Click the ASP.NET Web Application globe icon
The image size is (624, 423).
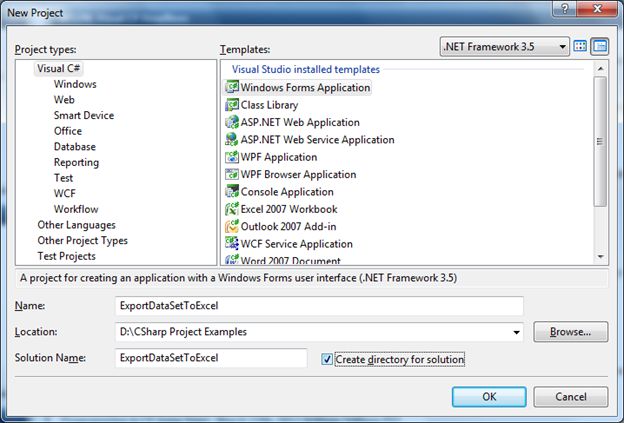(x=232, y=122)
